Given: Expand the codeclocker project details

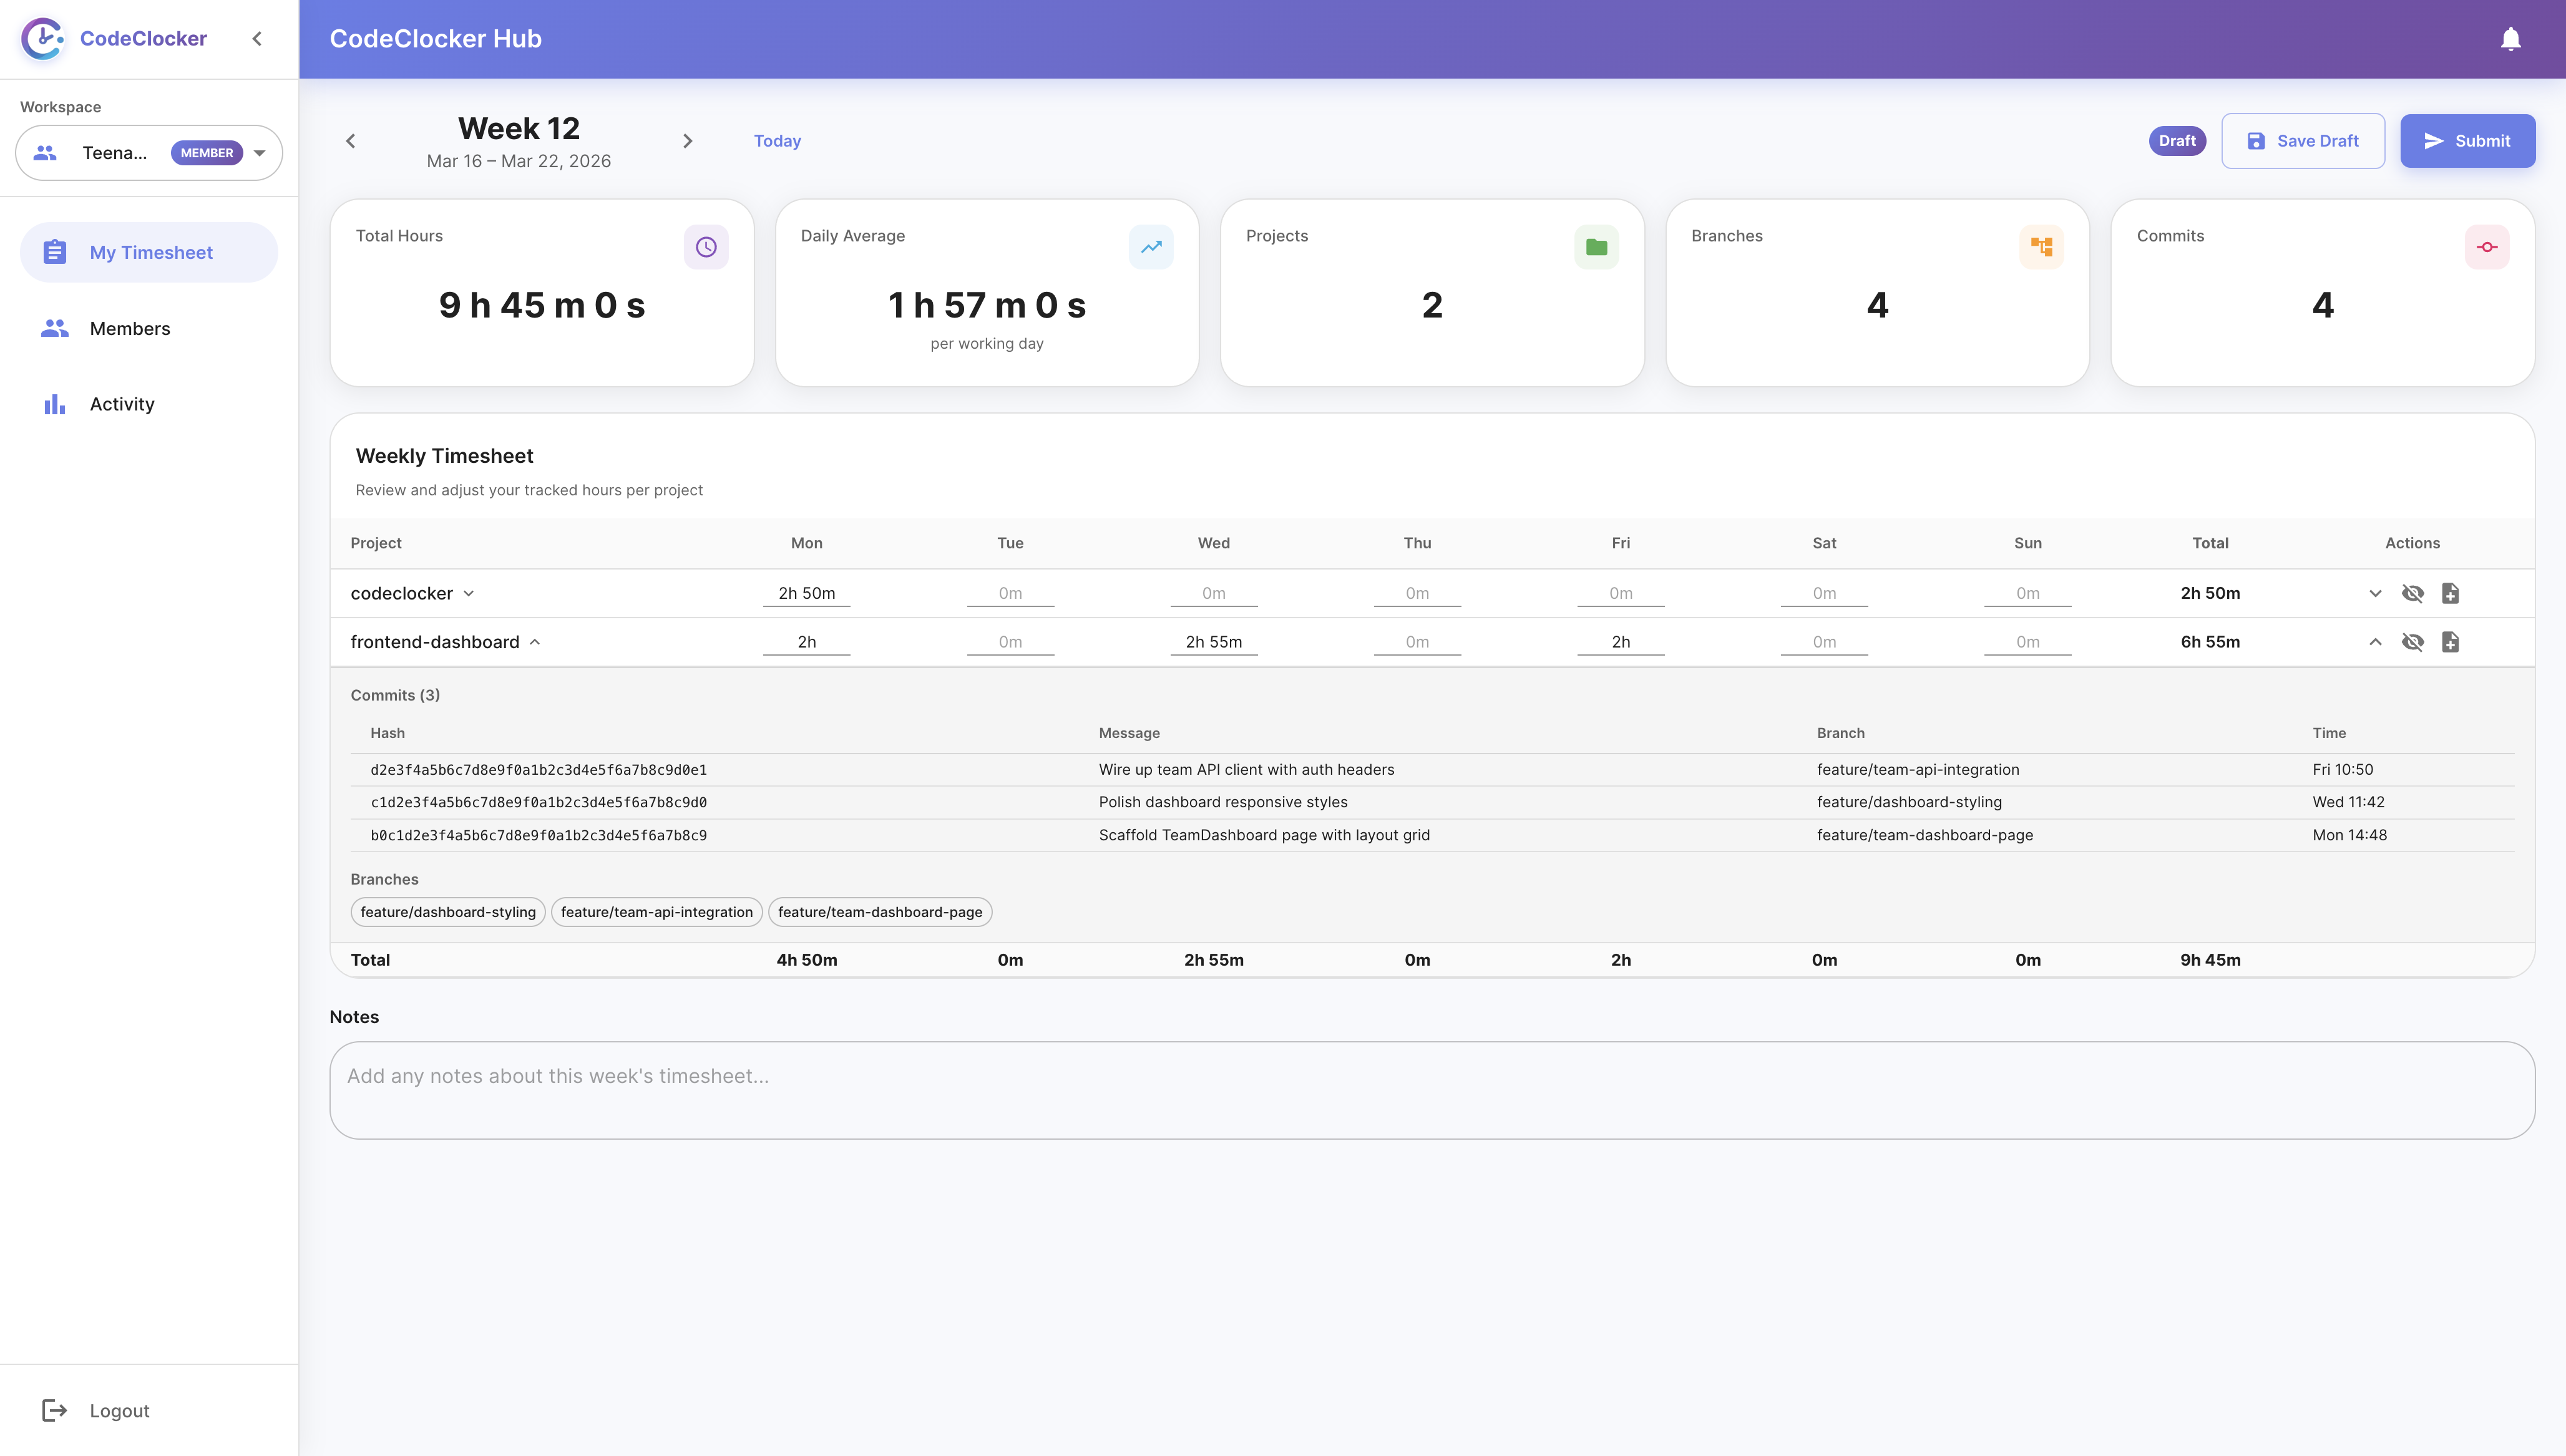Looking at the screenshot, I should (x=2377, y=592).
